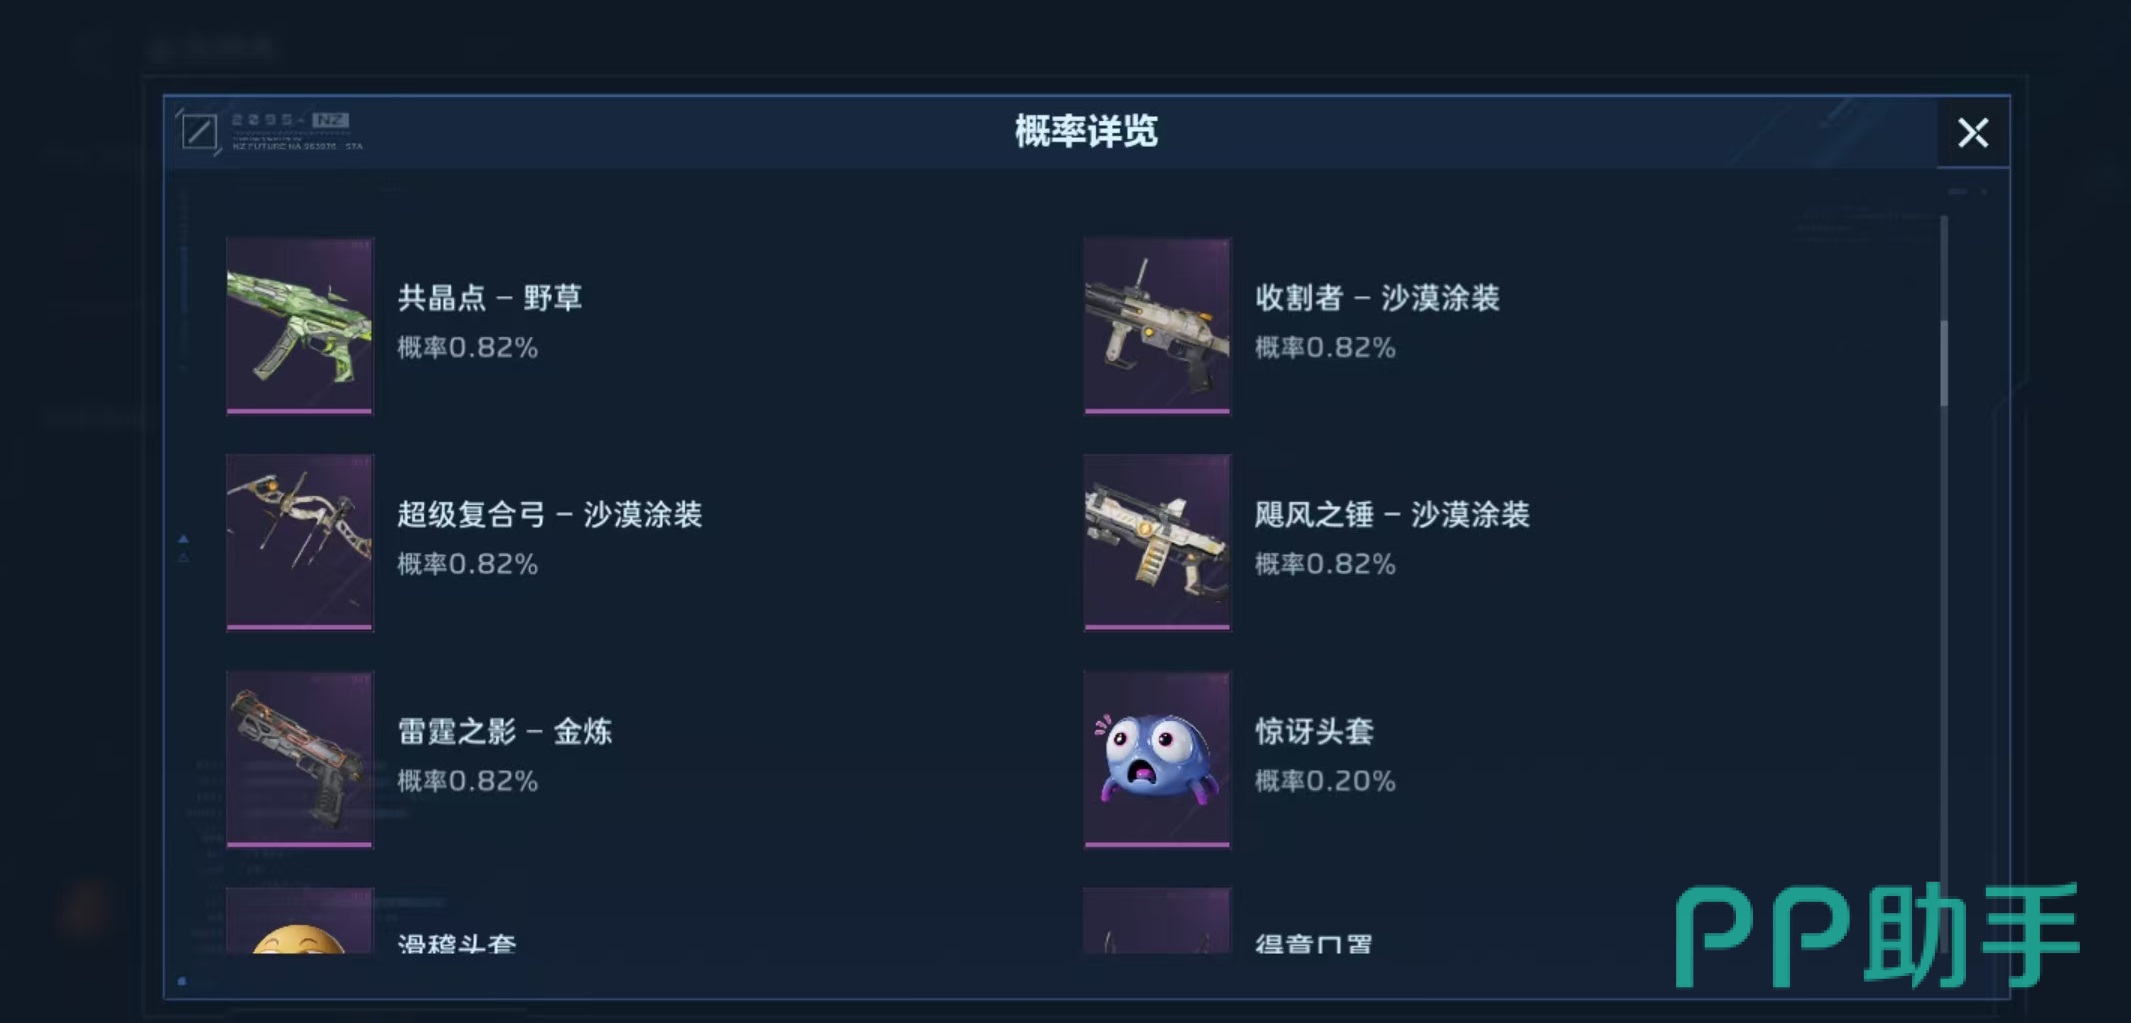Click the vertical scrollbar thumb of the list
Image resolution: width=2131 pixels, height=1023 pixels.
[1944, 363]
